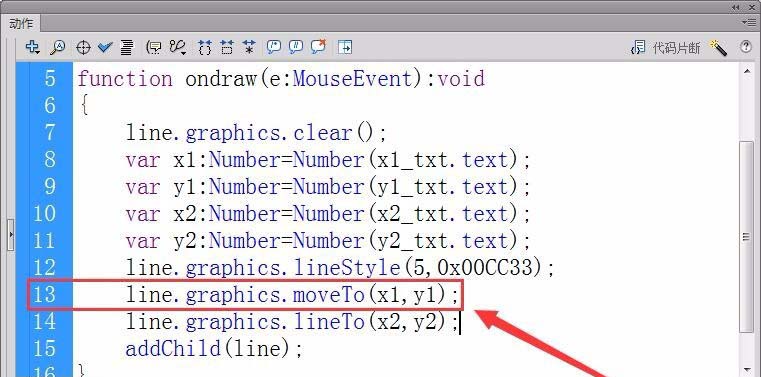The image size is (761, 377).
Task: Close the Actions panel
Action: [751, 6]
